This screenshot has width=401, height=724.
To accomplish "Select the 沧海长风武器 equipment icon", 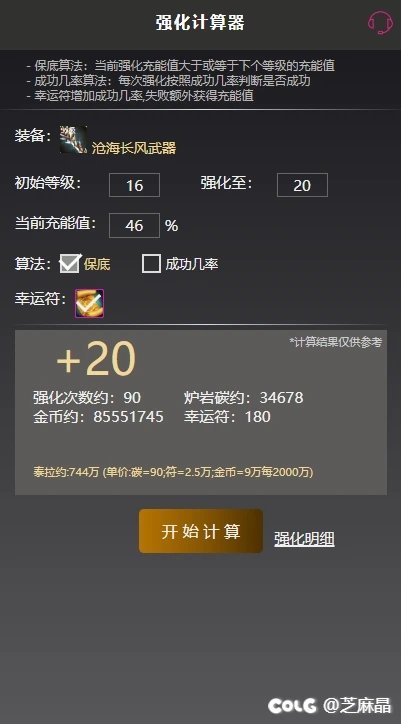I will click(73, 139).
